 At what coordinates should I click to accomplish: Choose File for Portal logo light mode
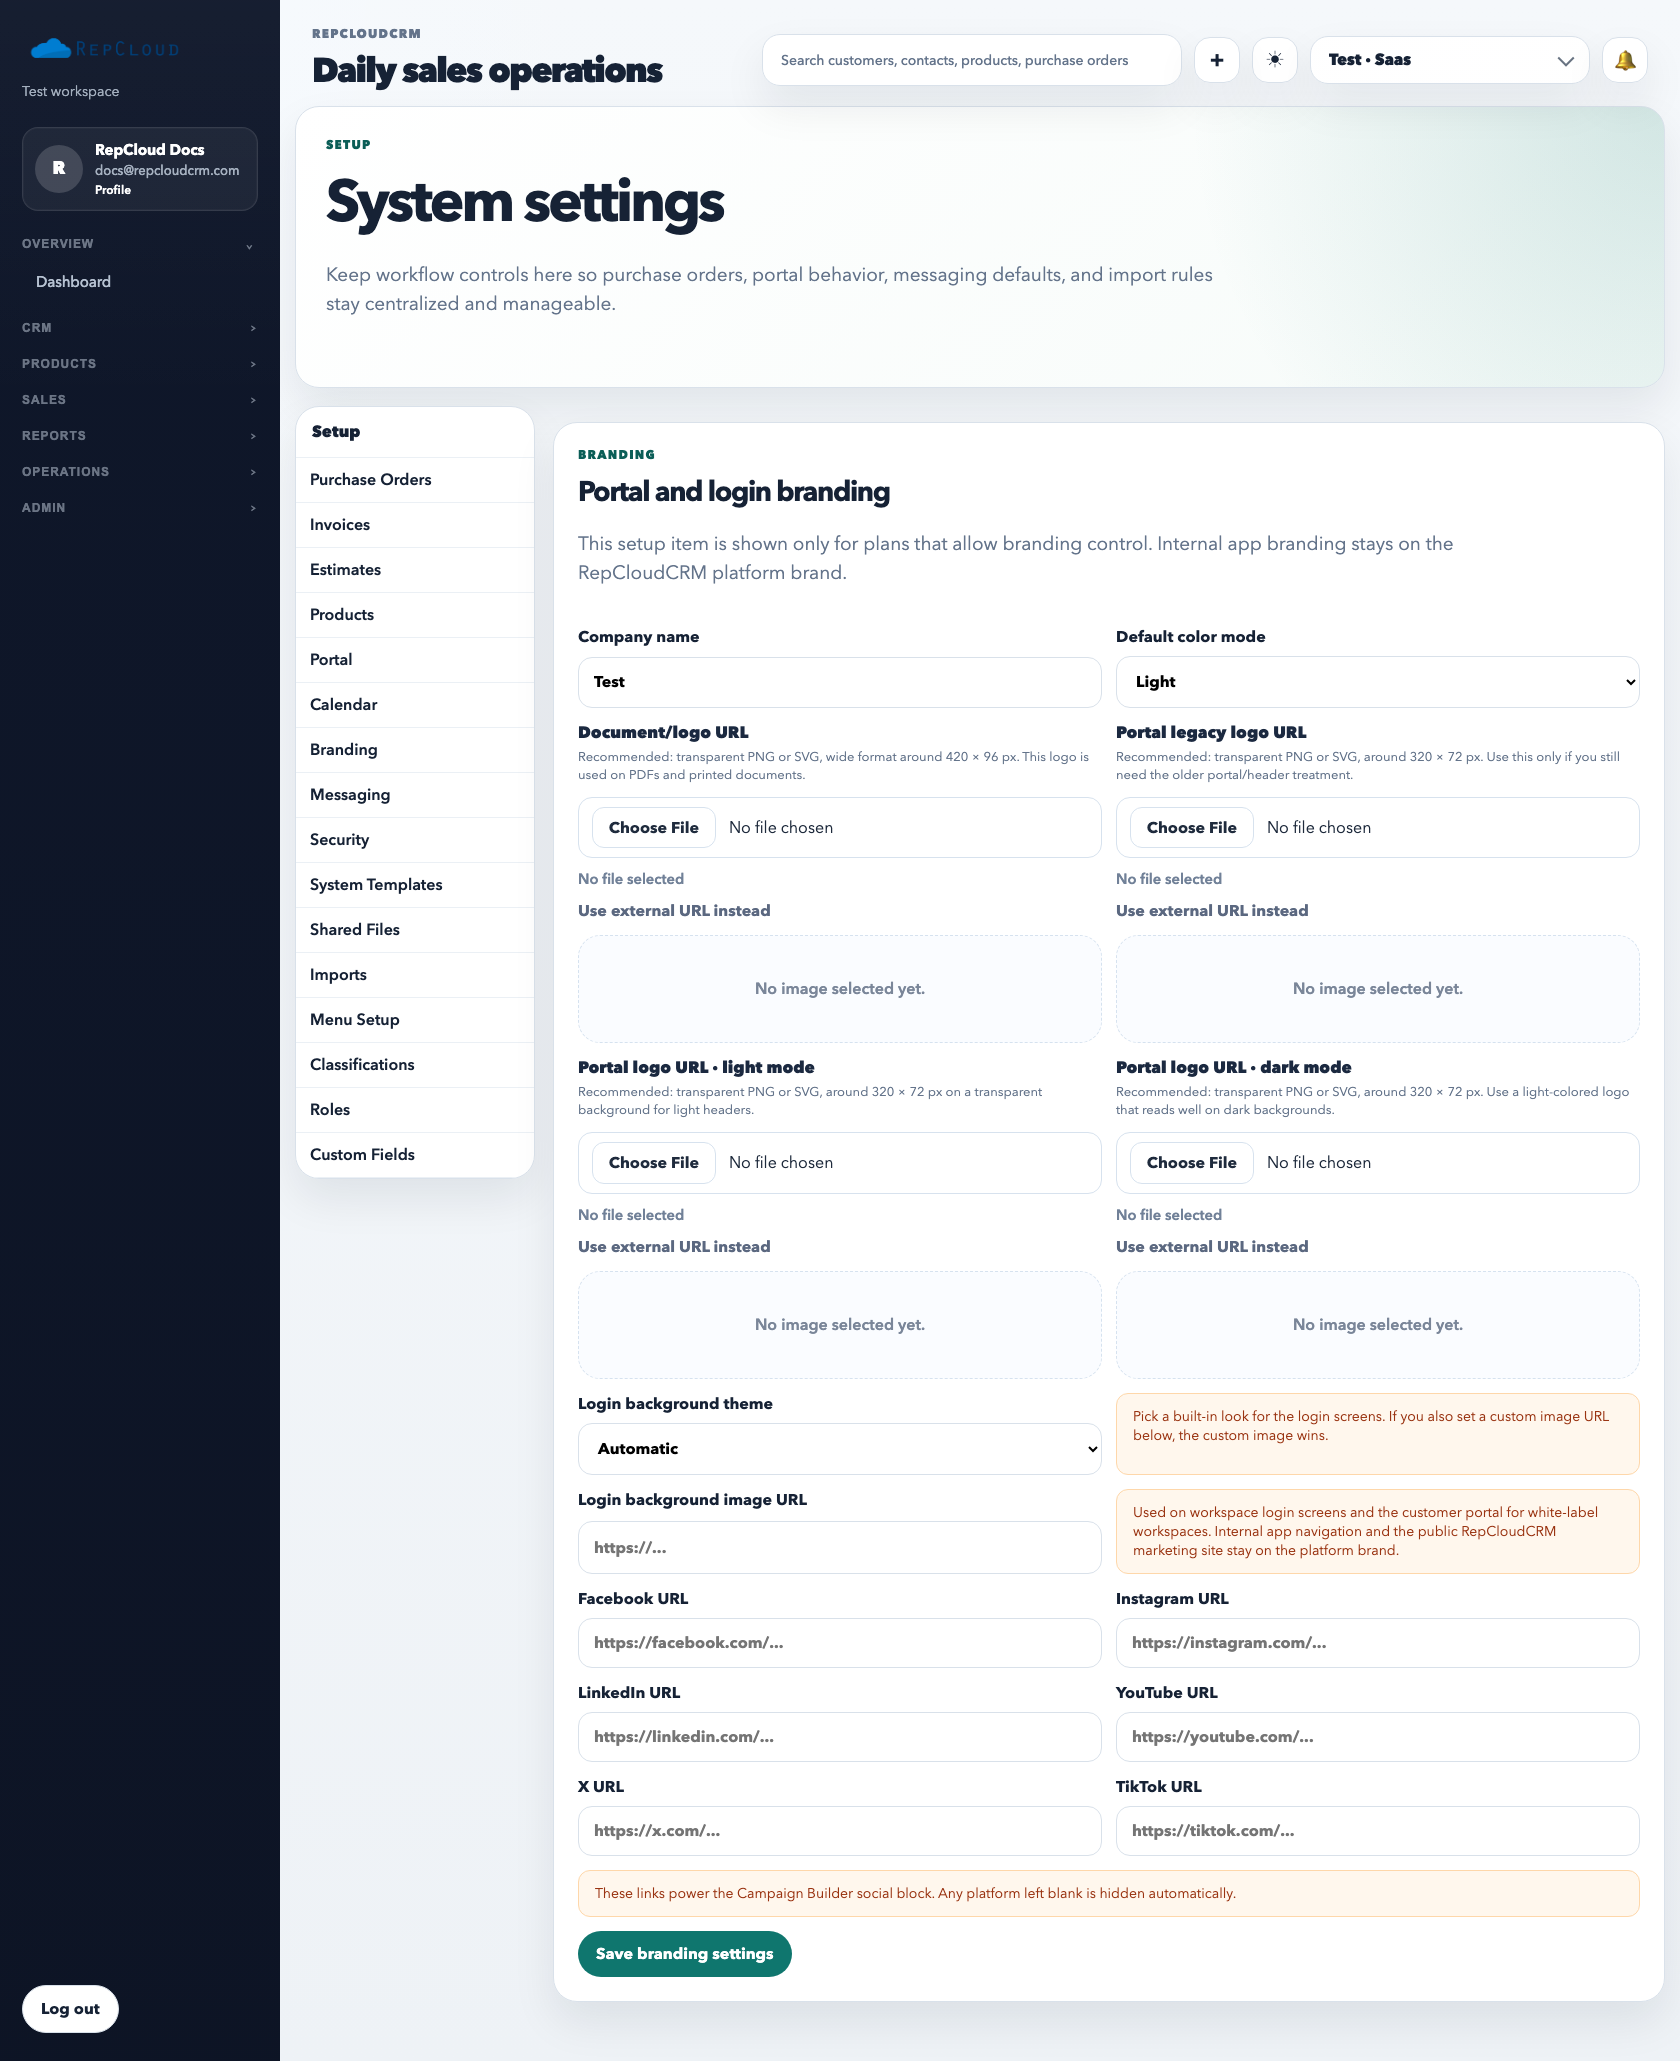pyautogui.click(x=654, y=1163)
